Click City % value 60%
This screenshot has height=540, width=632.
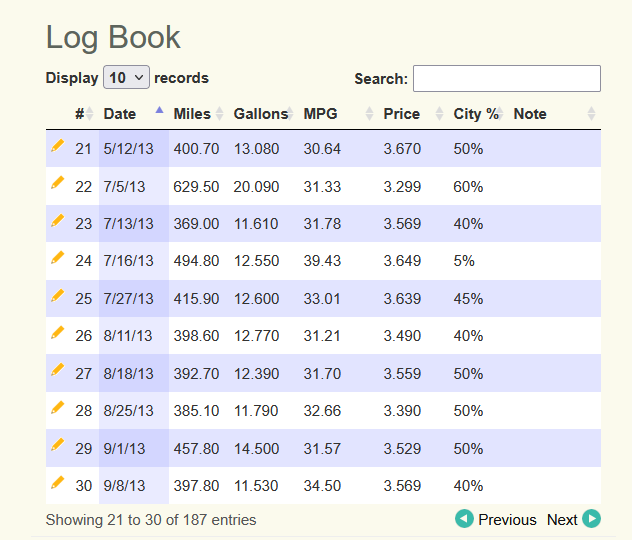pos(468,187)
